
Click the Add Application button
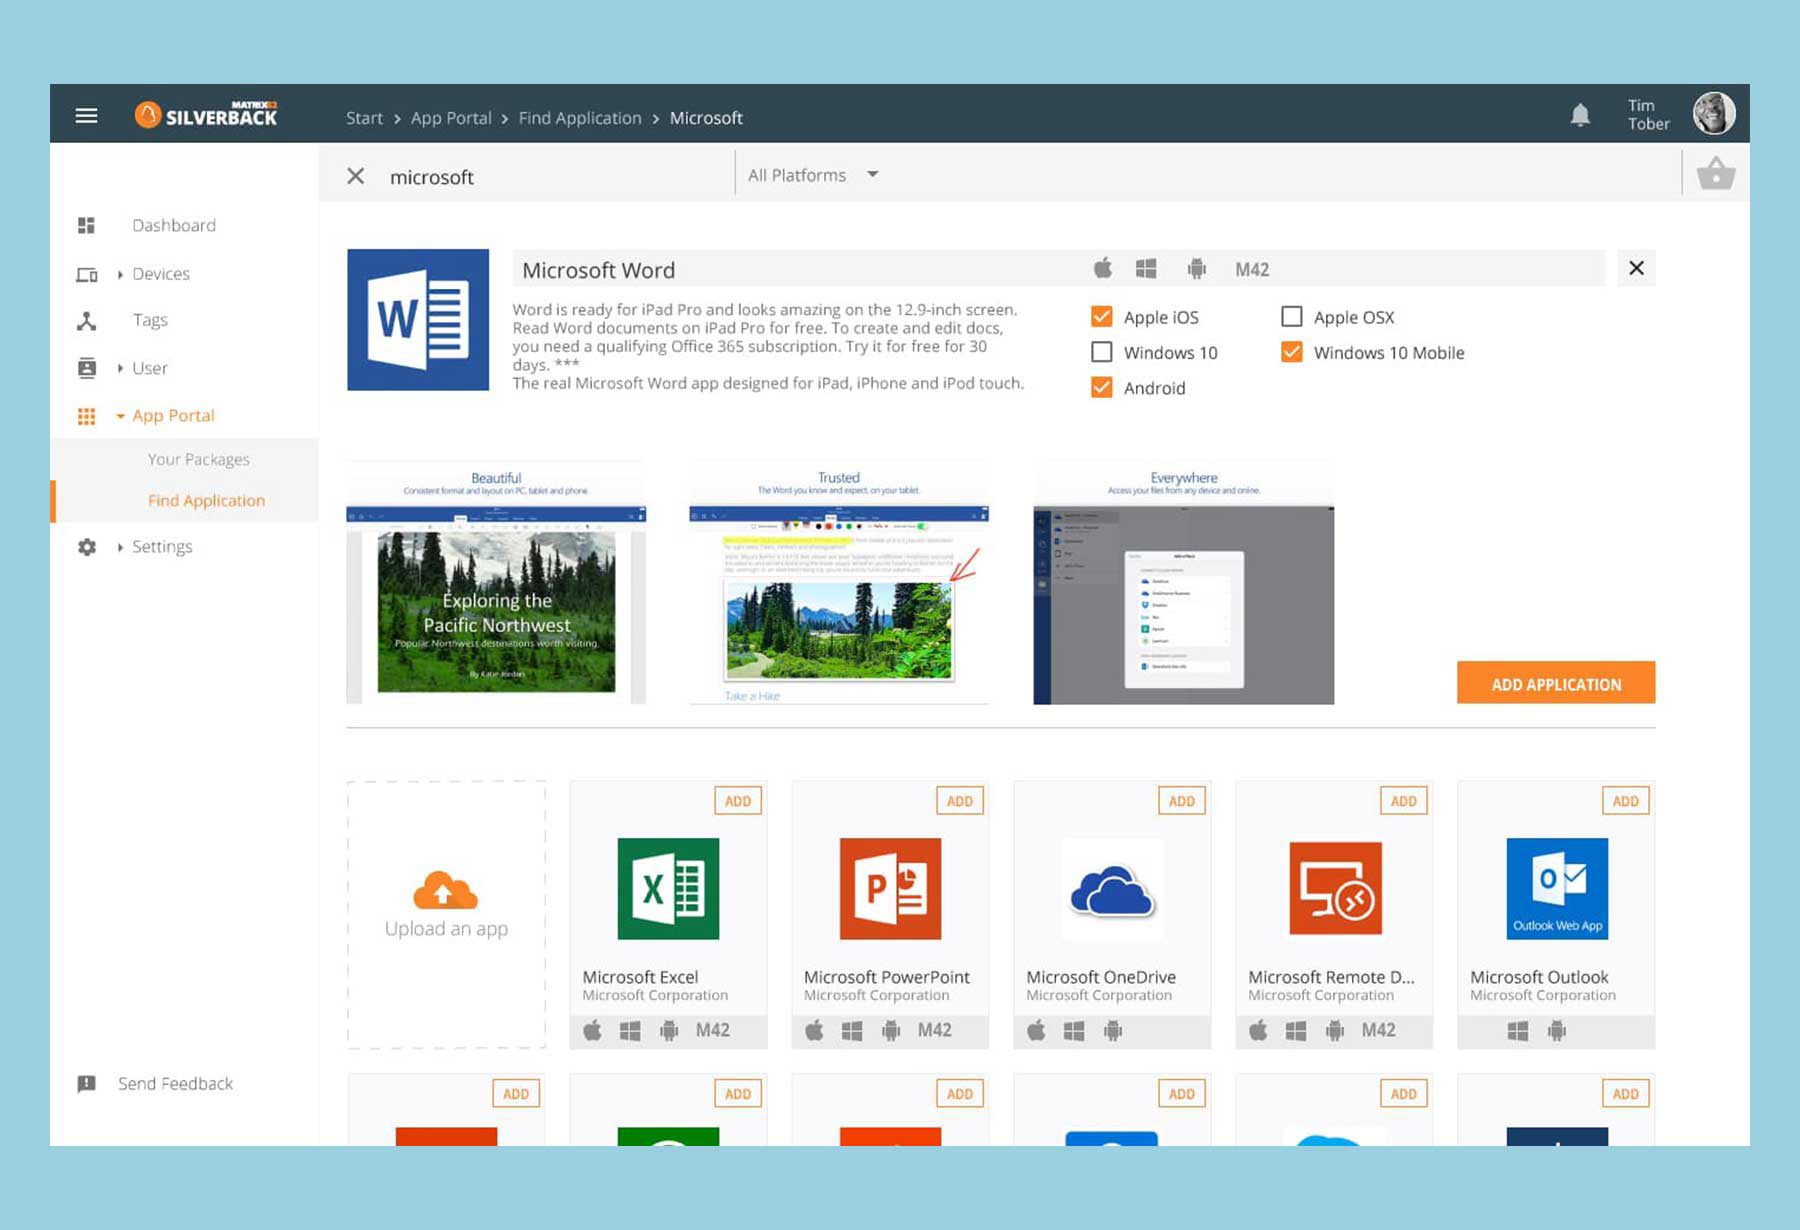click(1556, 683)
